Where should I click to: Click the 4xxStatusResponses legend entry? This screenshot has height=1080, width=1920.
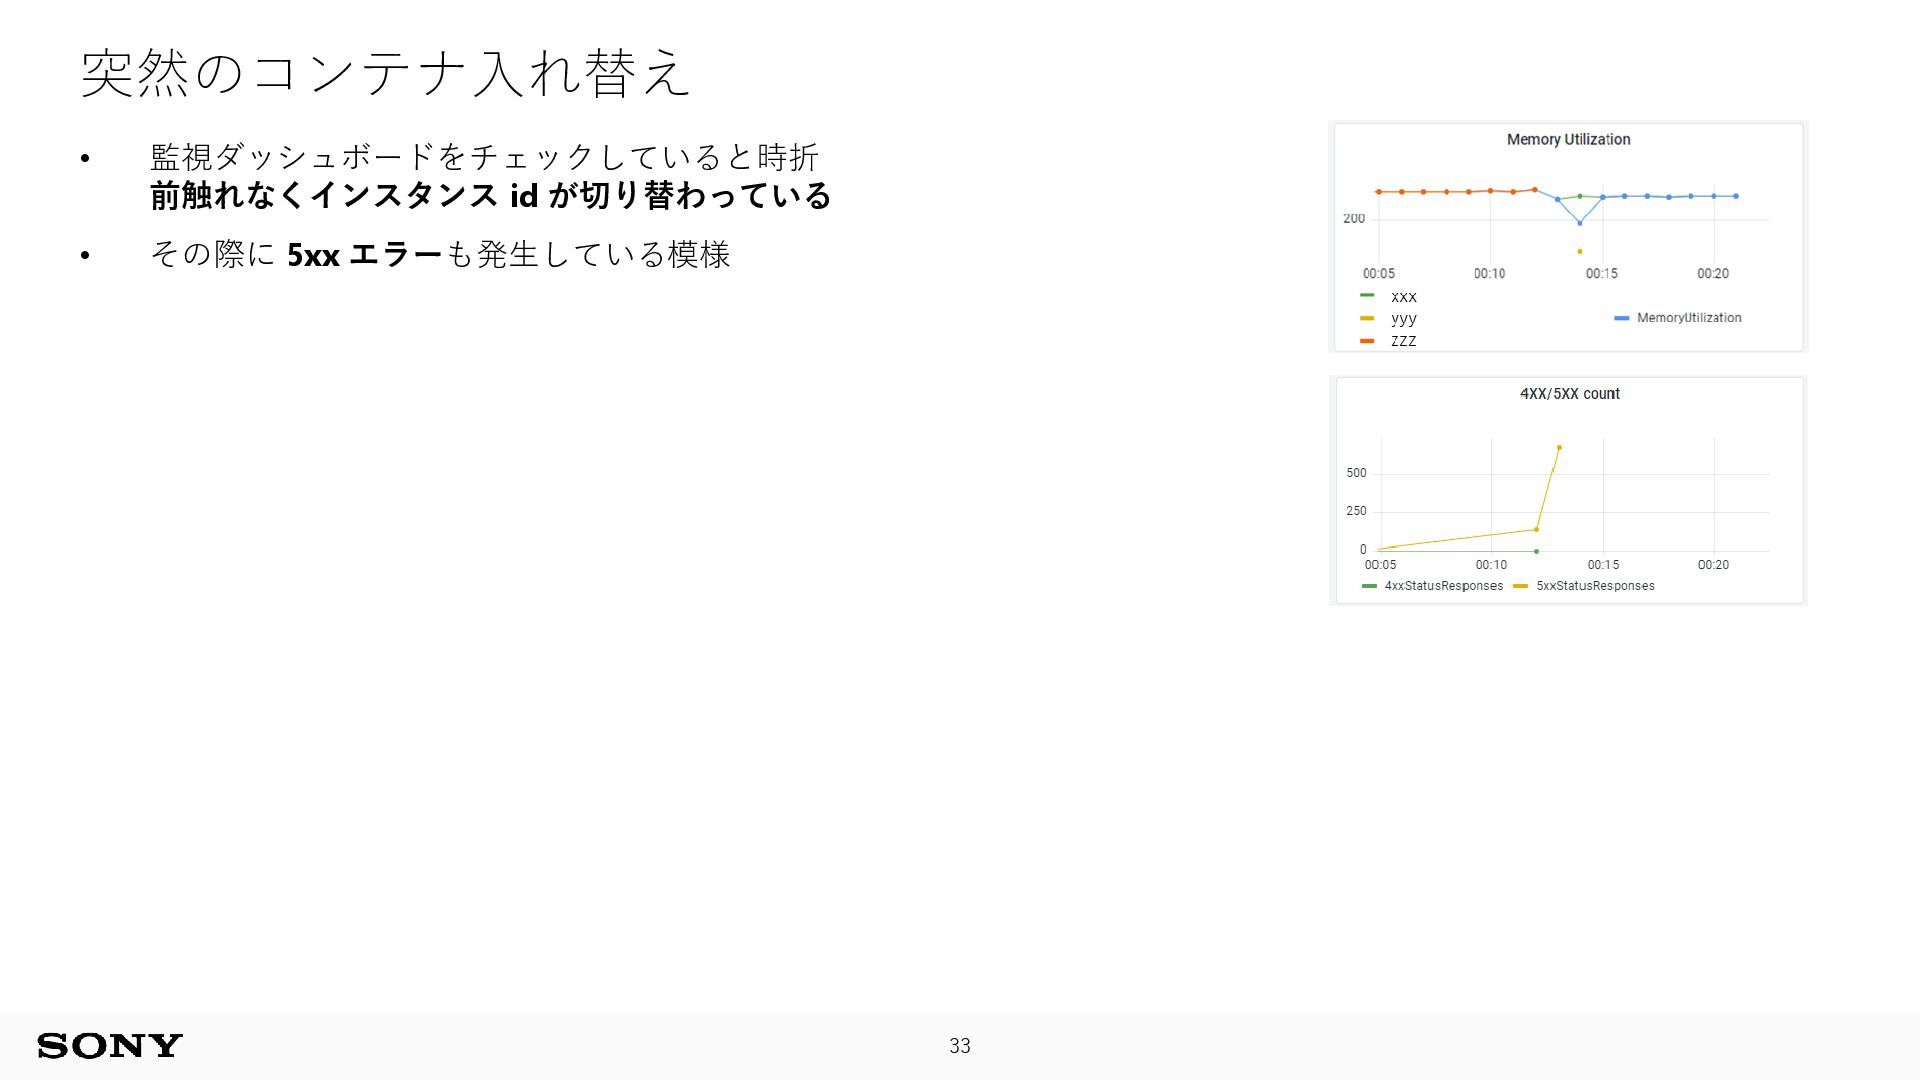coord(1432,586)
